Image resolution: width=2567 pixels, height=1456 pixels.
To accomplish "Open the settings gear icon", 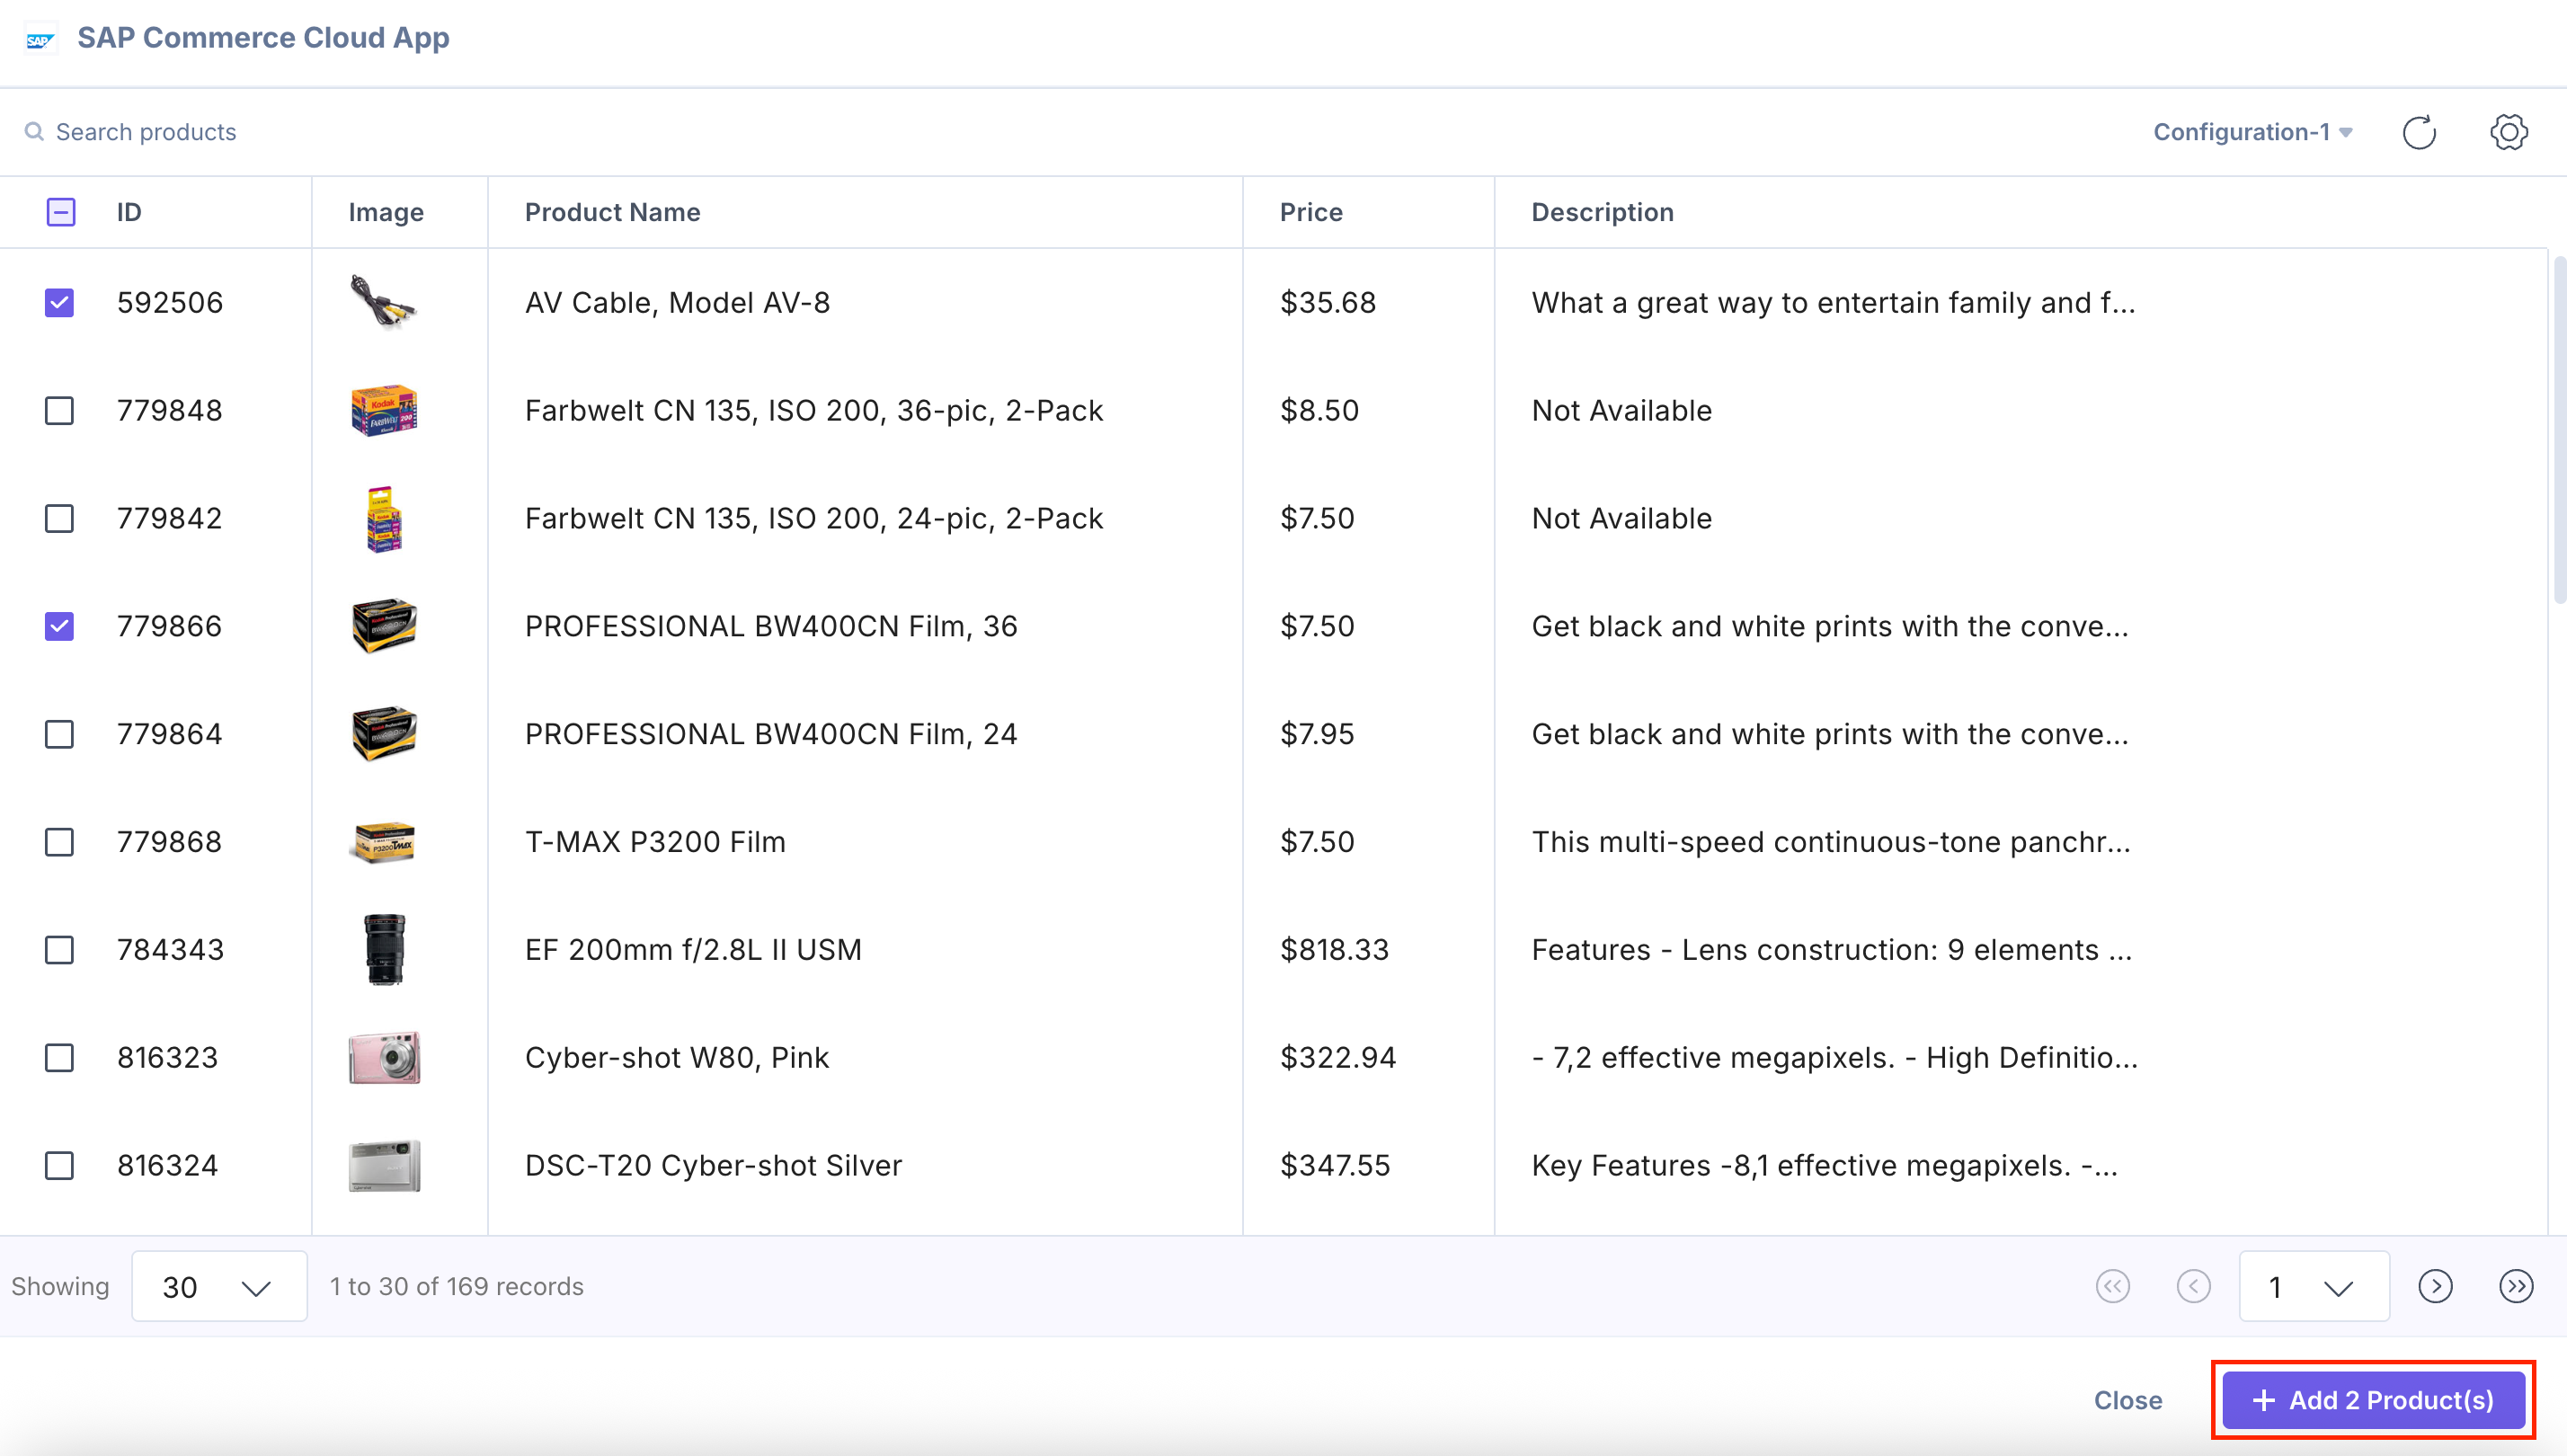I will (x=2508, y=132).
